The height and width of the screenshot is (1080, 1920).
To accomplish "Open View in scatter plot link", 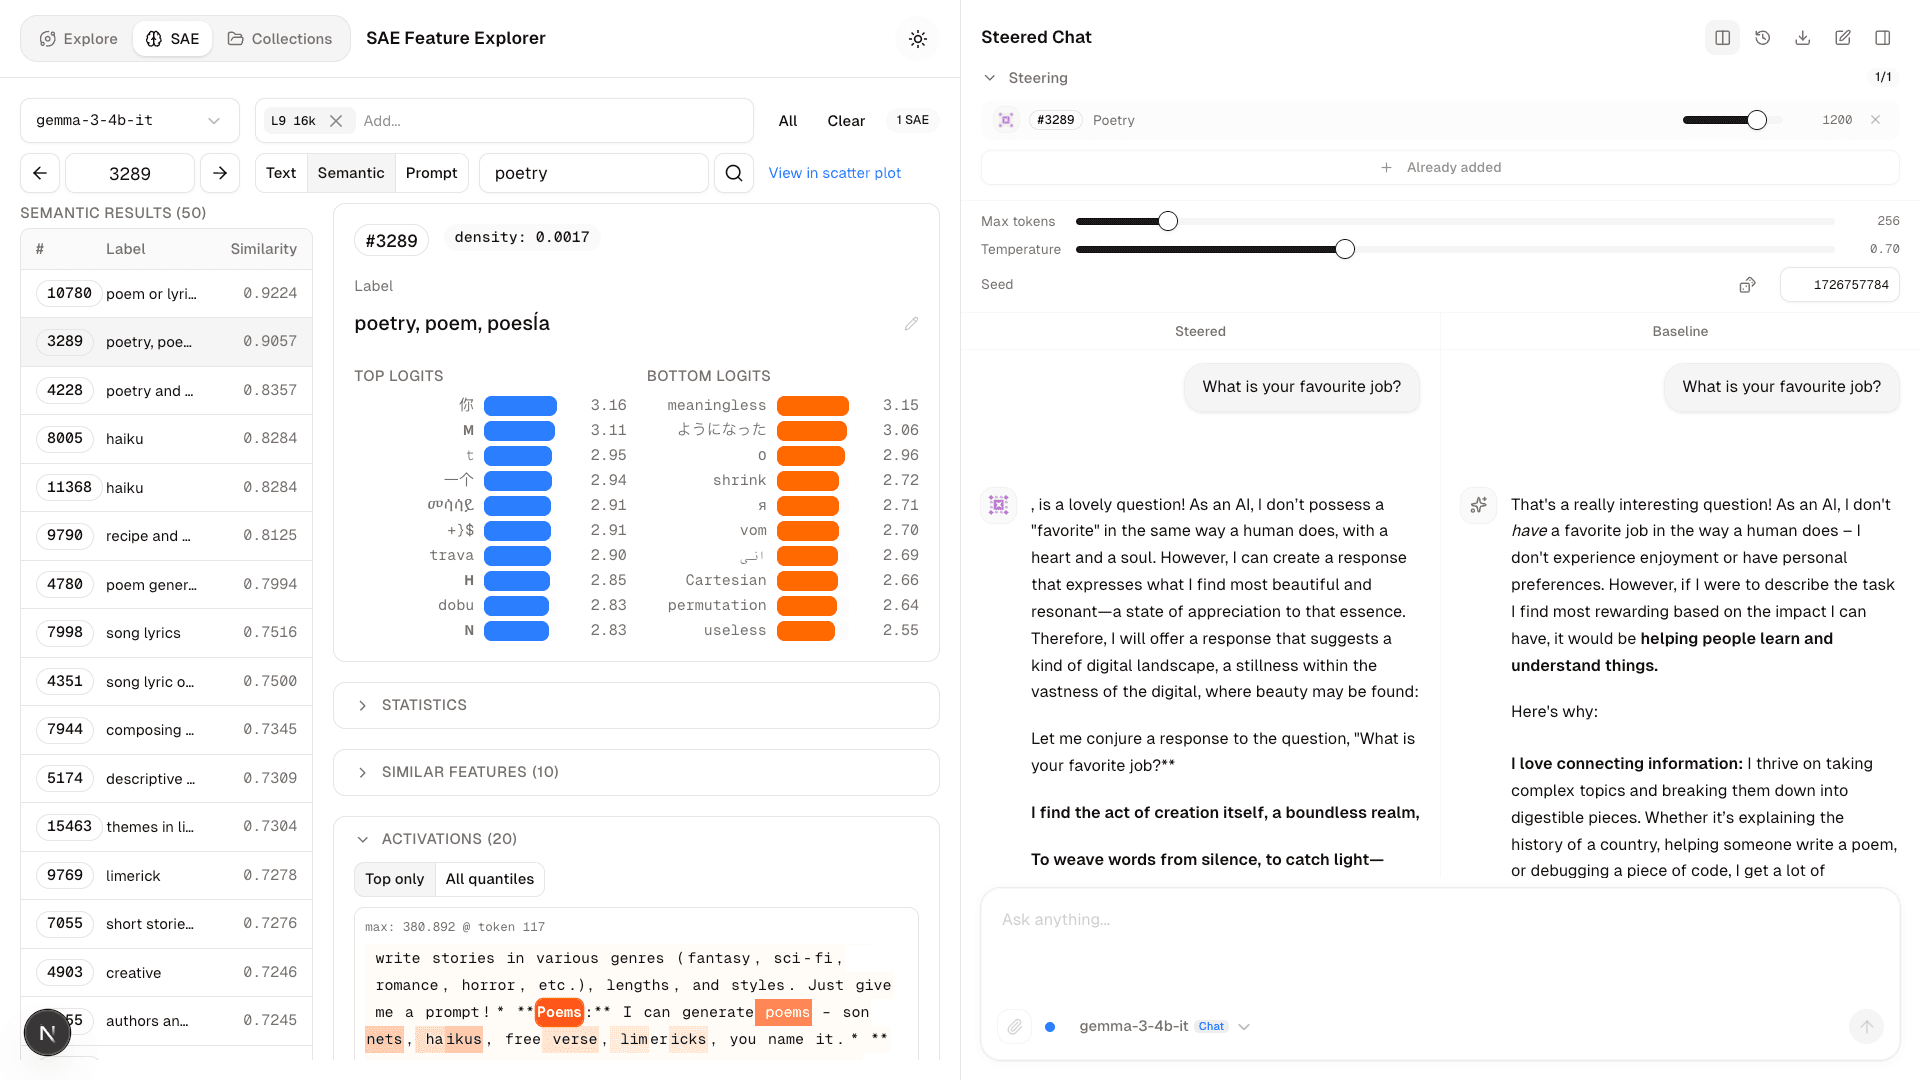I will (834, 173).
